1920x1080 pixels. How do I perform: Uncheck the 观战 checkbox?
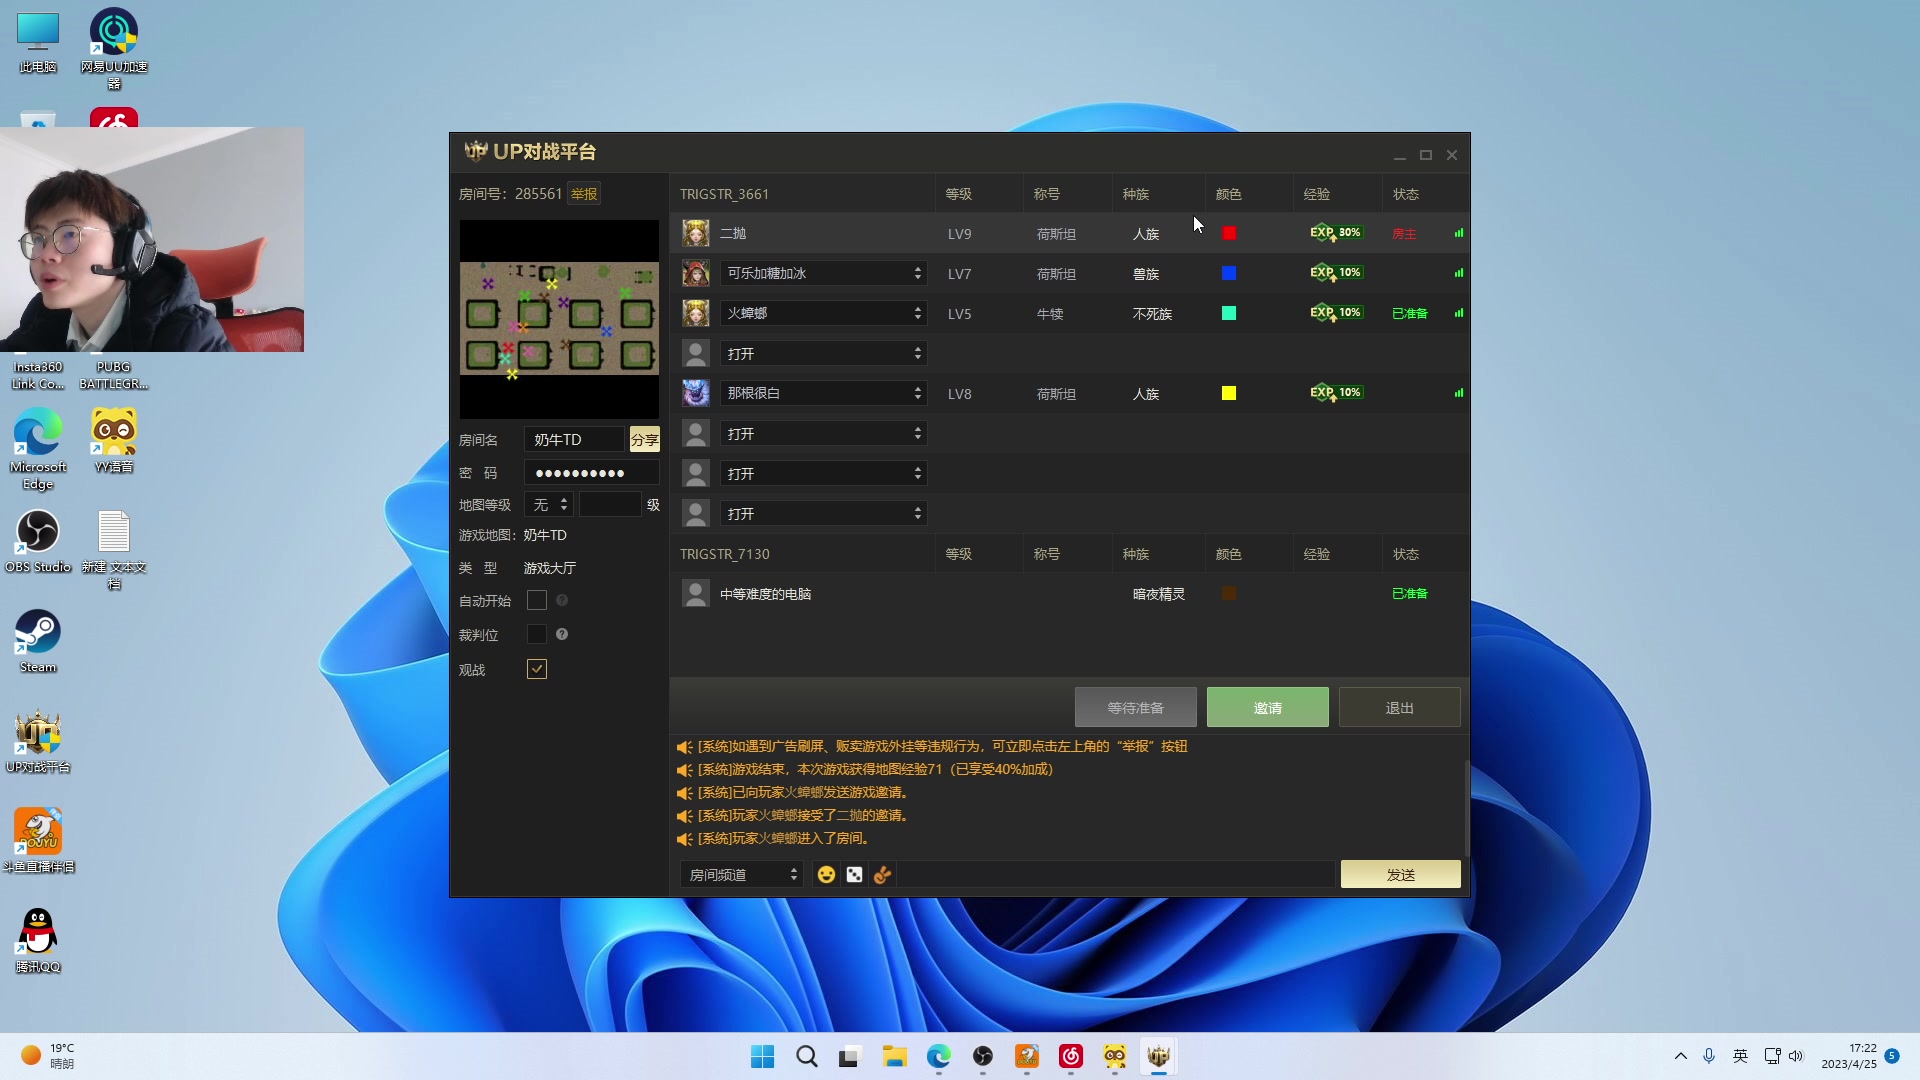click(x=537, y=669)
